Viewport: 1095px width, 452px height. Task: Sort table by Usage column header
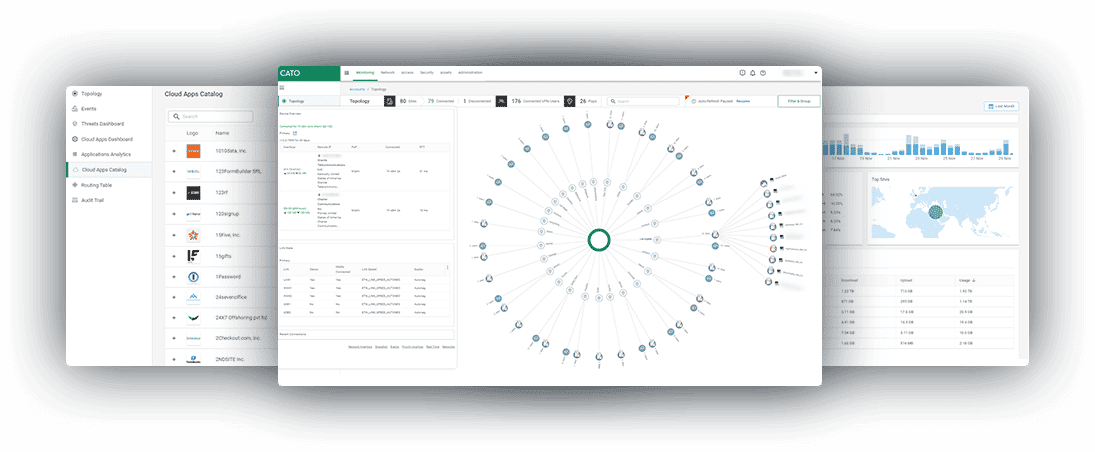(x=966, y=281)
